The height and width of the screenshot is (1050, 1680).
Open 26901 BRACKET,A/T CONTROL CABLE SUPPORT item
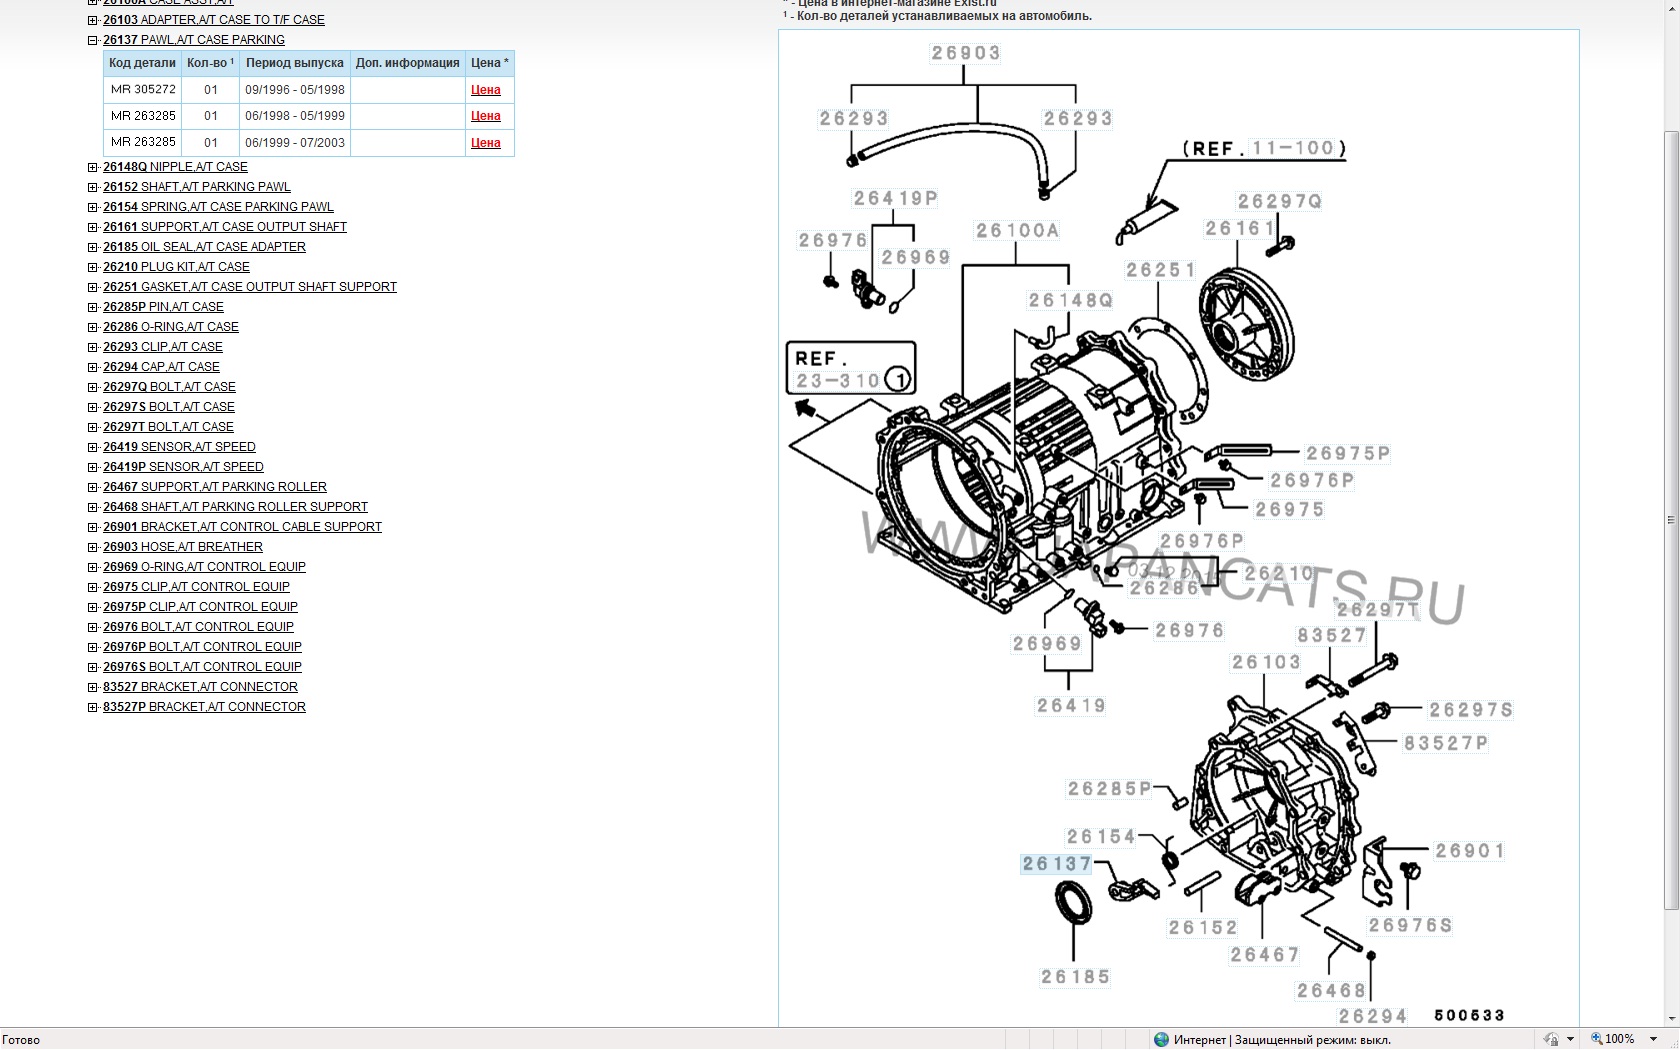click(x=242, y=527)
